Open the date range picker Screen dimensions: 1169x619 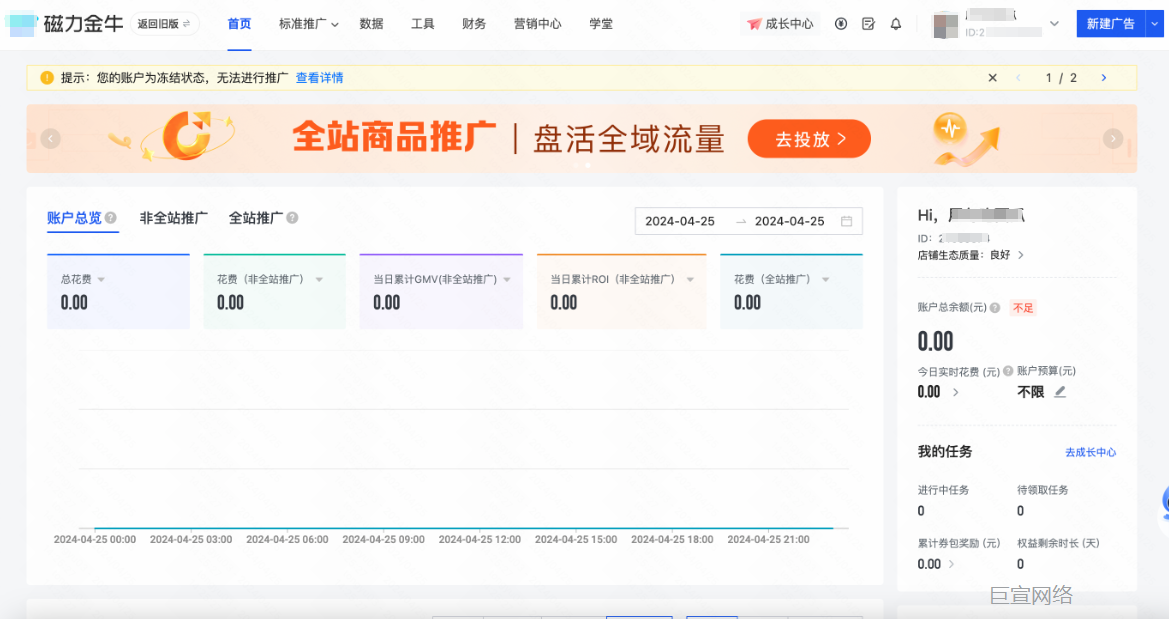[x=748, y=221]
